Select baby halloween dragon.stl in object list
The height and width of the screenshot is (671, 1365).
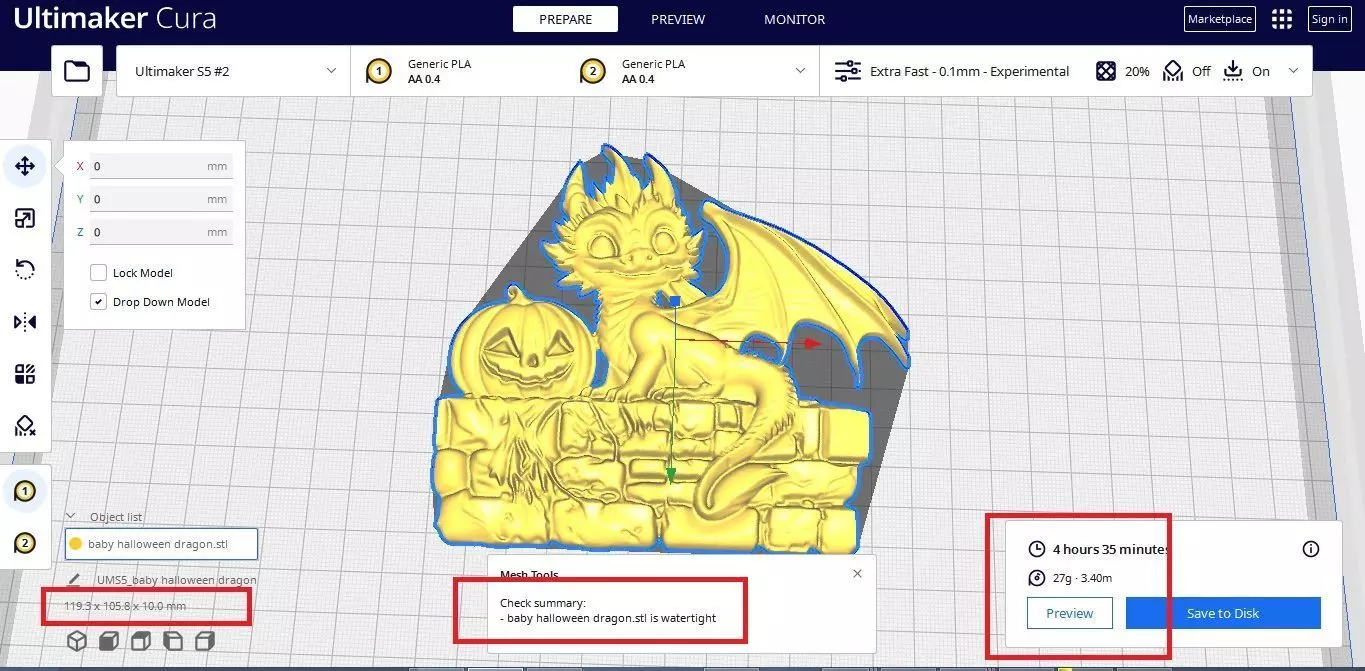pyautogui.click(x=161, y=544)
